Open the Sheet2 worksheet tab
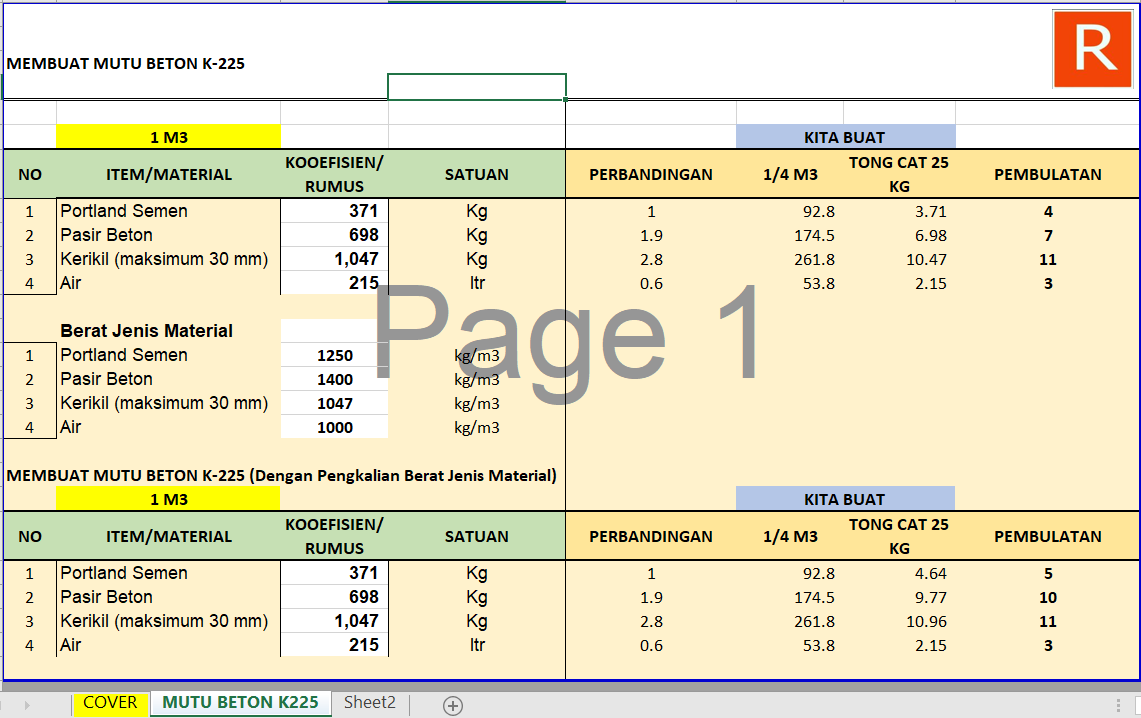 click(369, 703)
